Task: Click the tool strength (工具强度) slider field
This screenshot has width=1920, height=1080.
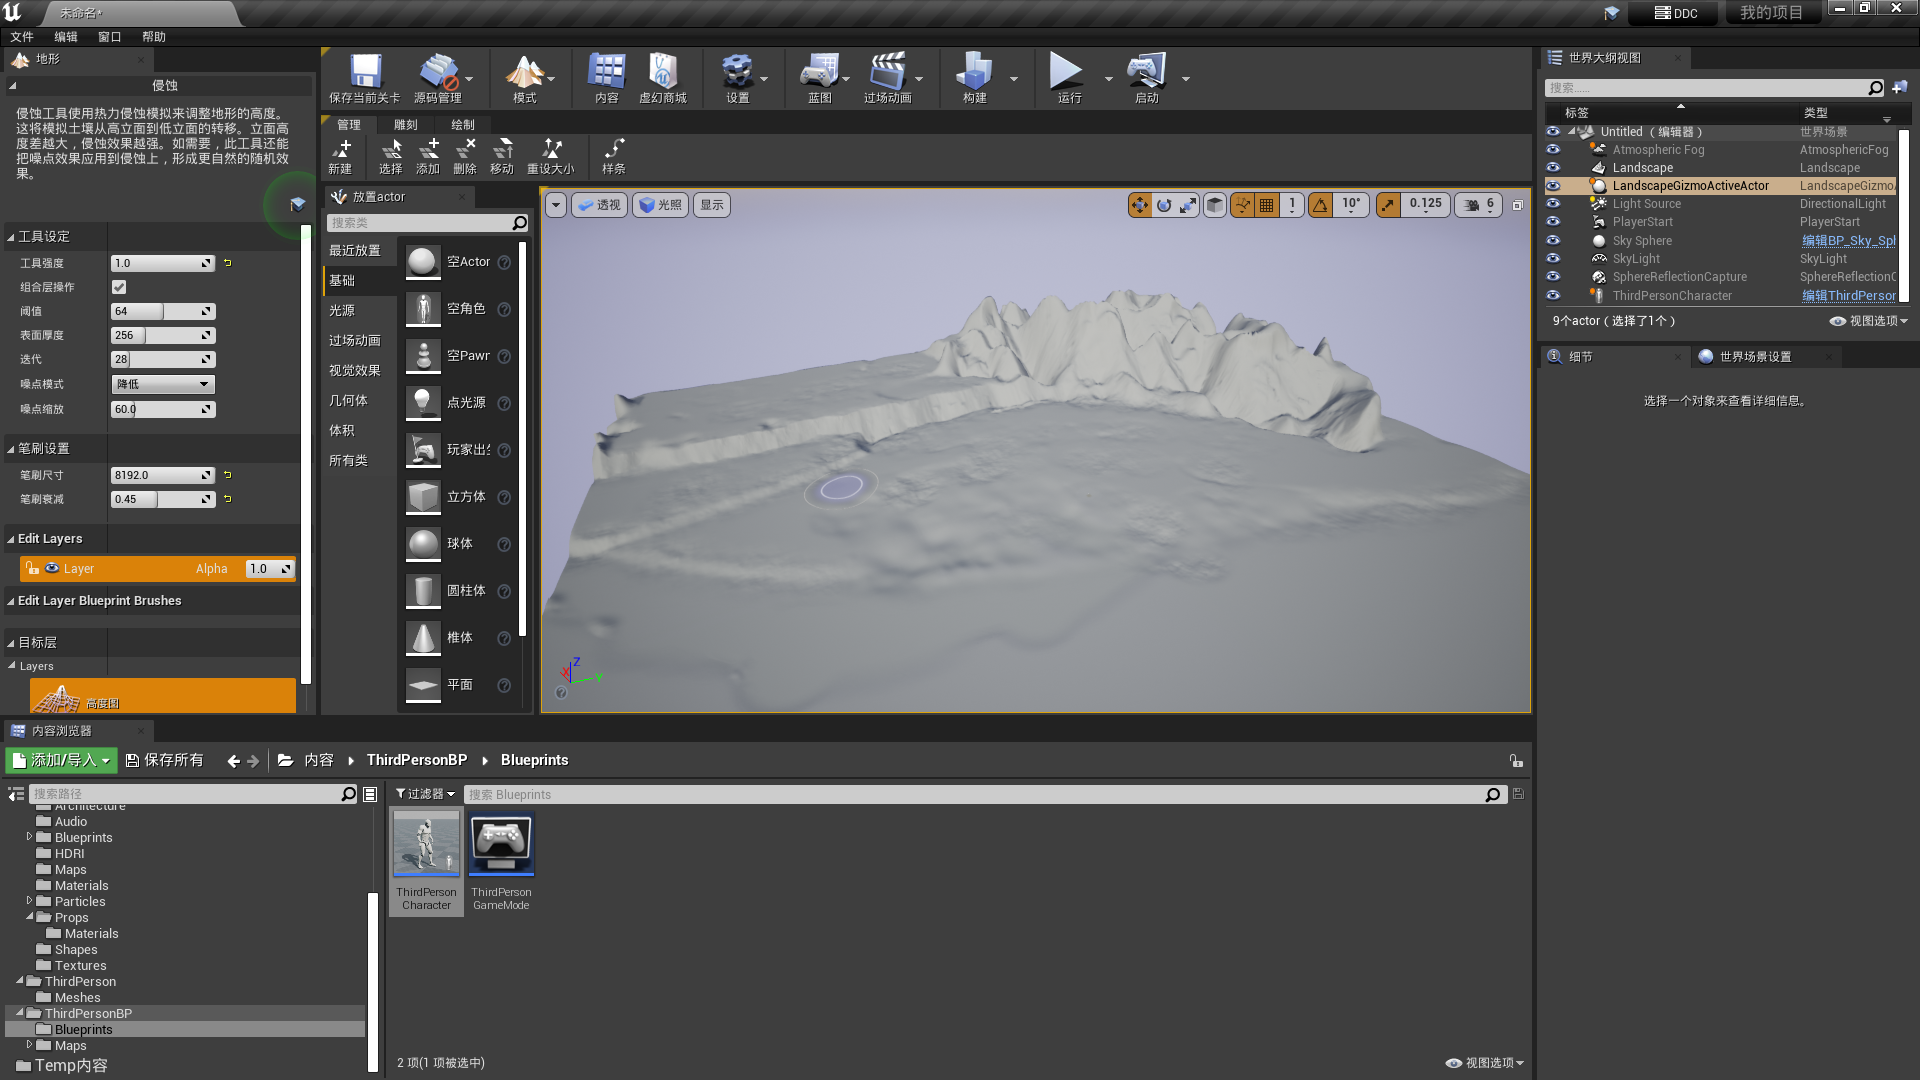Action: tap(163, 263)
